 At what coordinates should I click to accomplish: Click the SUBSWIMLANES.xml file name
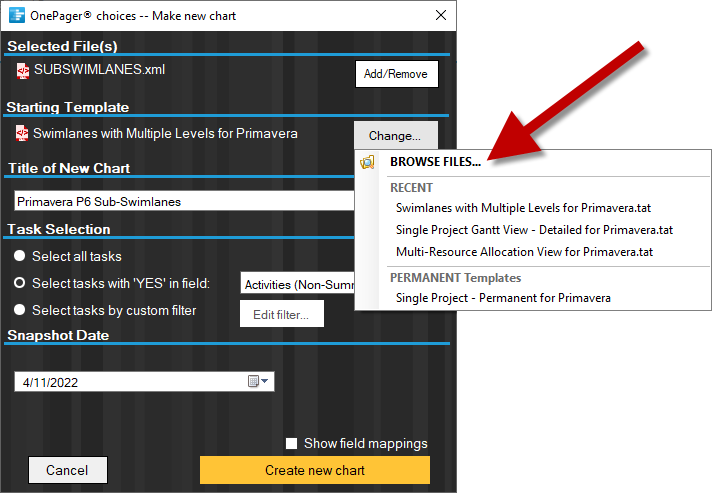99,69
